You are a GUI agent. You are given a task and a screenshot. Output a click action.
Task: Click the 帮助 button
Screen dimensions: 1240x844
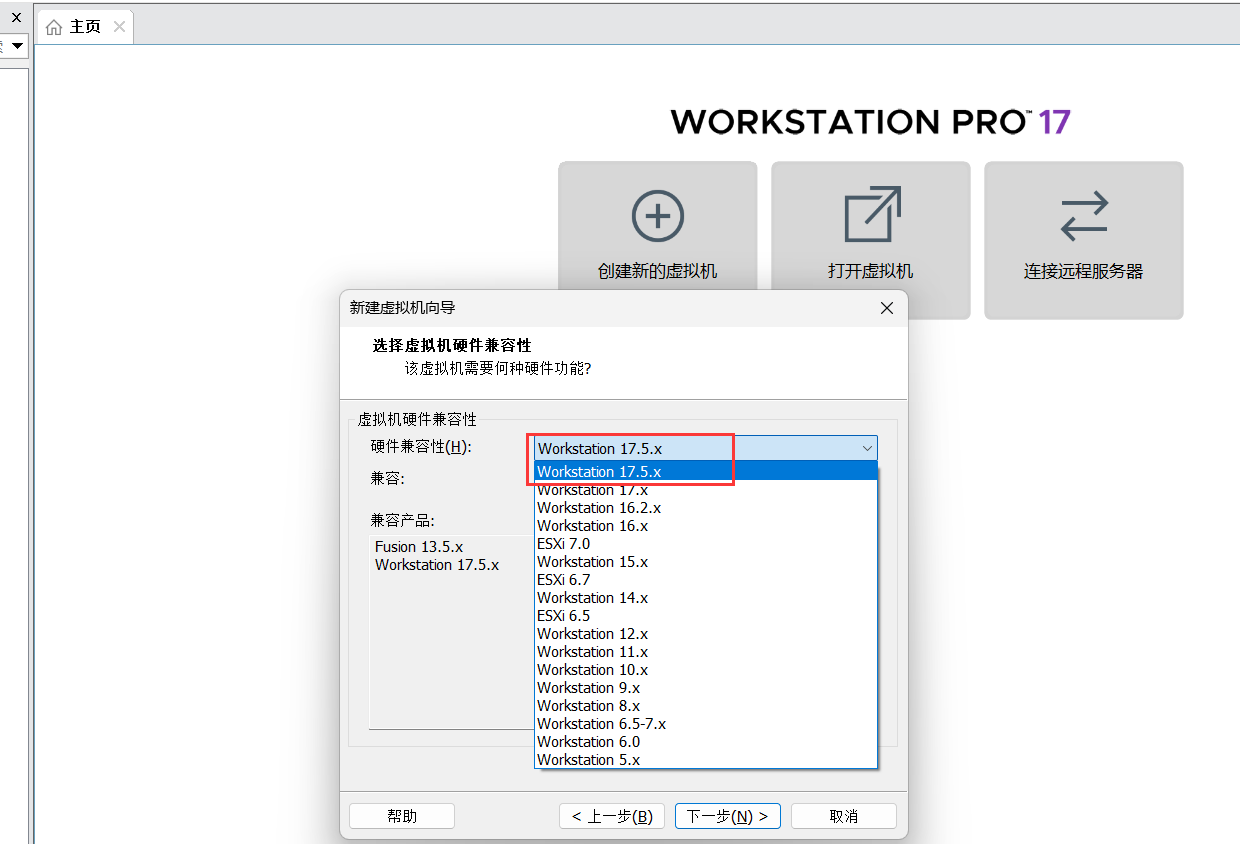tap(402, 816)
